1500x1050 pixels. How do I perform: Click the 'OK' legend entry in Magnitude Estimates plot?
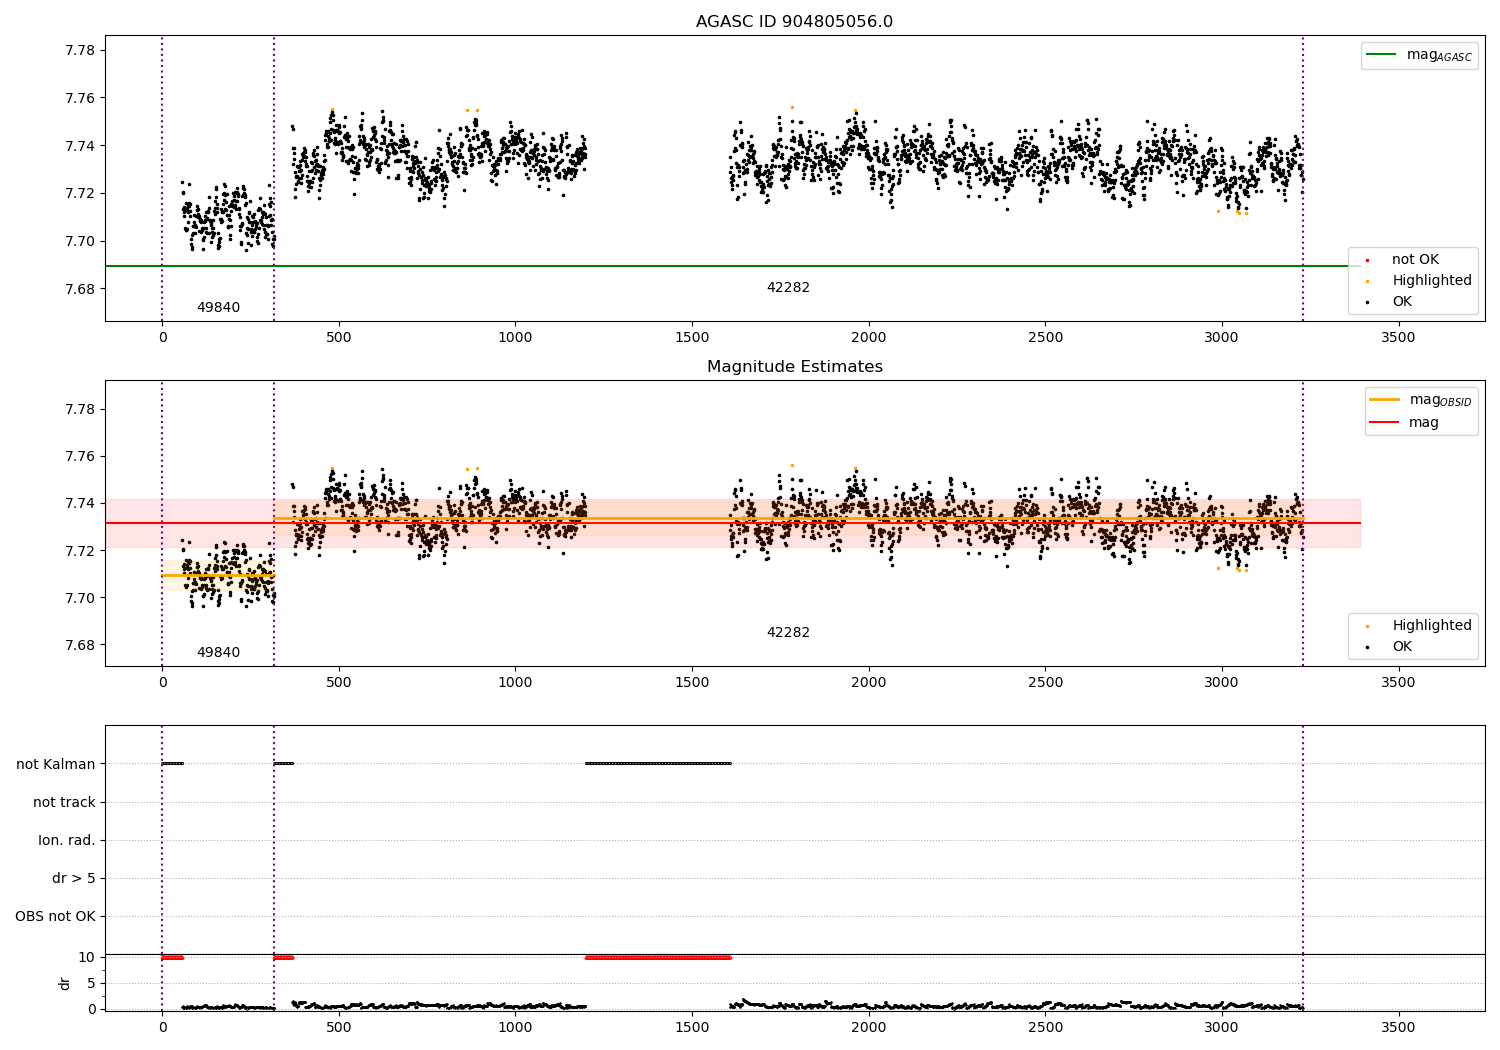(1402, 647)
